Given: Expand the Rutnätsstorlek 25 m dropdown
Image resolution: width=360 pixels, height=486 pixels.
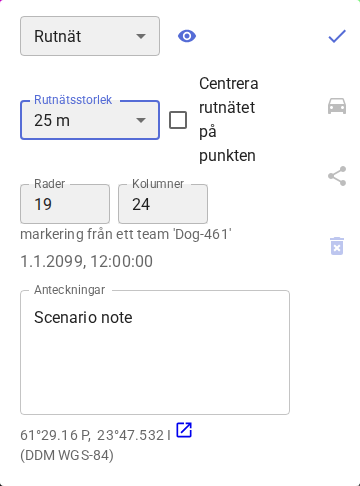Looking at the screenshot, I should (90, 120).
